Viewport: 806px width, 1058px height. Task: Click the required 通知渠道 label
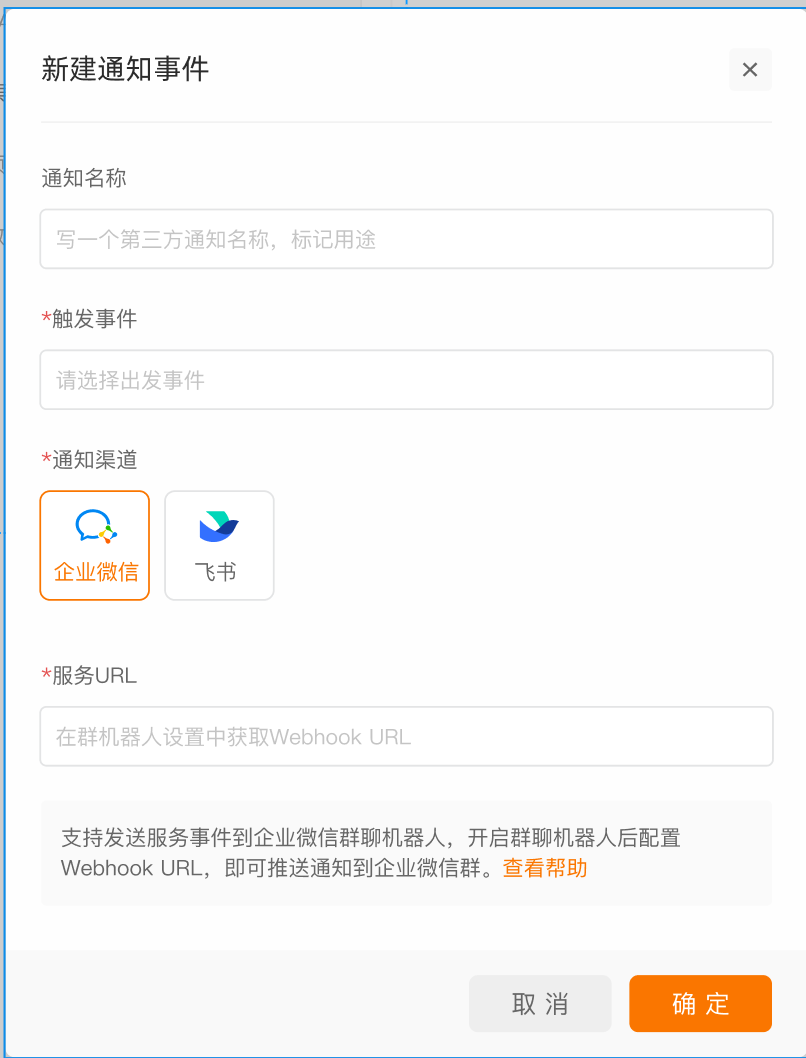point(89,460)
